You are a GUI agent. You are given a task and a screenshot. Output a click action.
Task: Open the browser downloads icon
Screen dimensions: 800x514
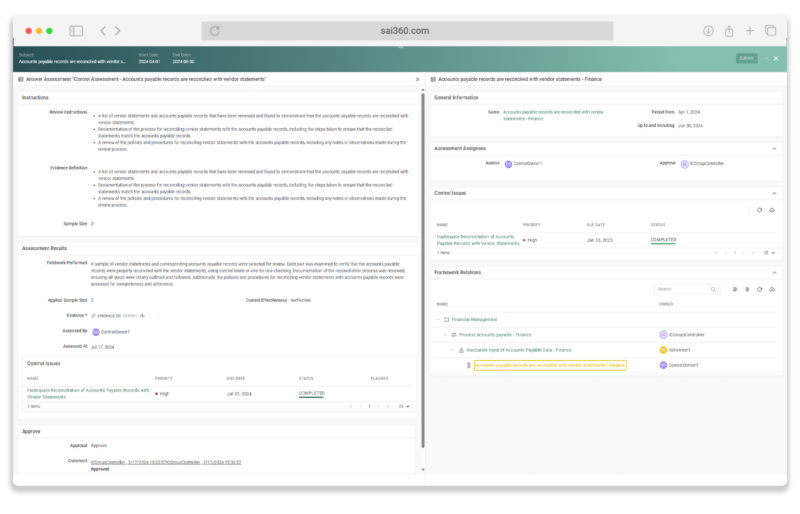pyautogui.click(x=708, y=31)
